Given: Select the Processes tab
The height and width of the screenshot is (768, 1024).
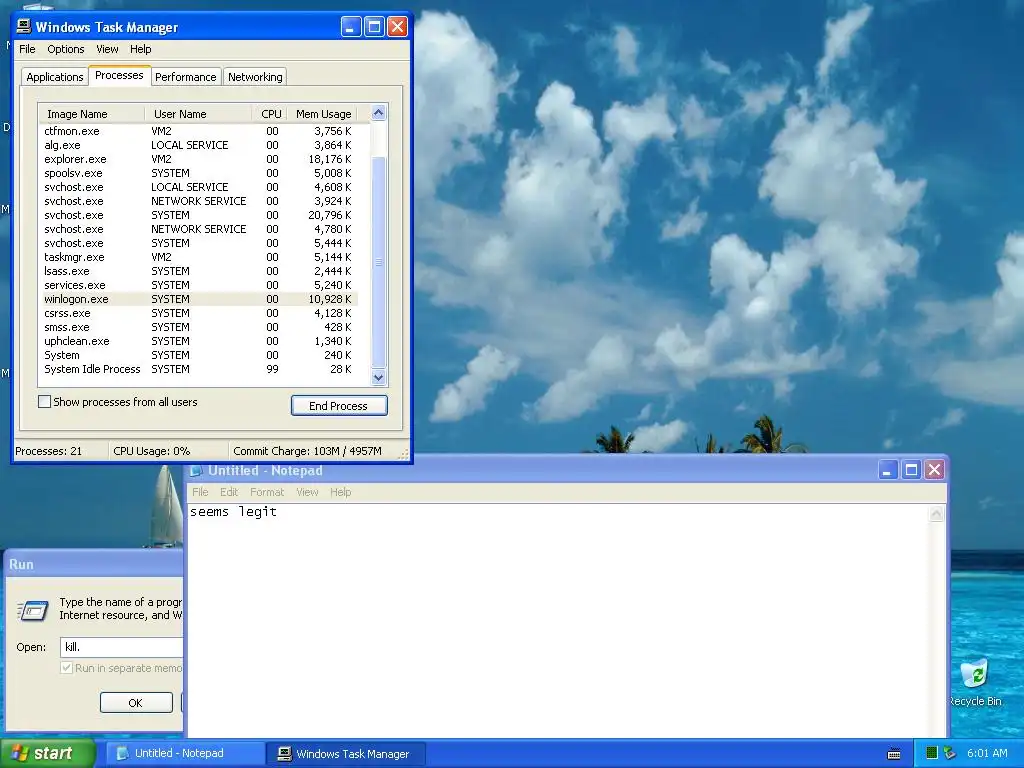Looking at the screenshot, I should point(120,75).
